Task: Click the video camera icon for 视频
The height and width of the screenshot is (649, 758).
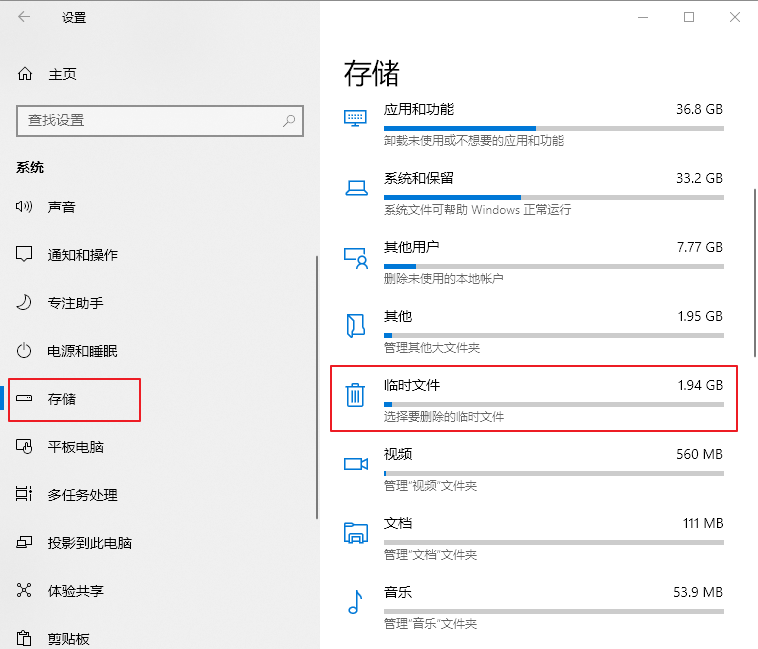Action: pyautogui.click(x=356, y=464)
